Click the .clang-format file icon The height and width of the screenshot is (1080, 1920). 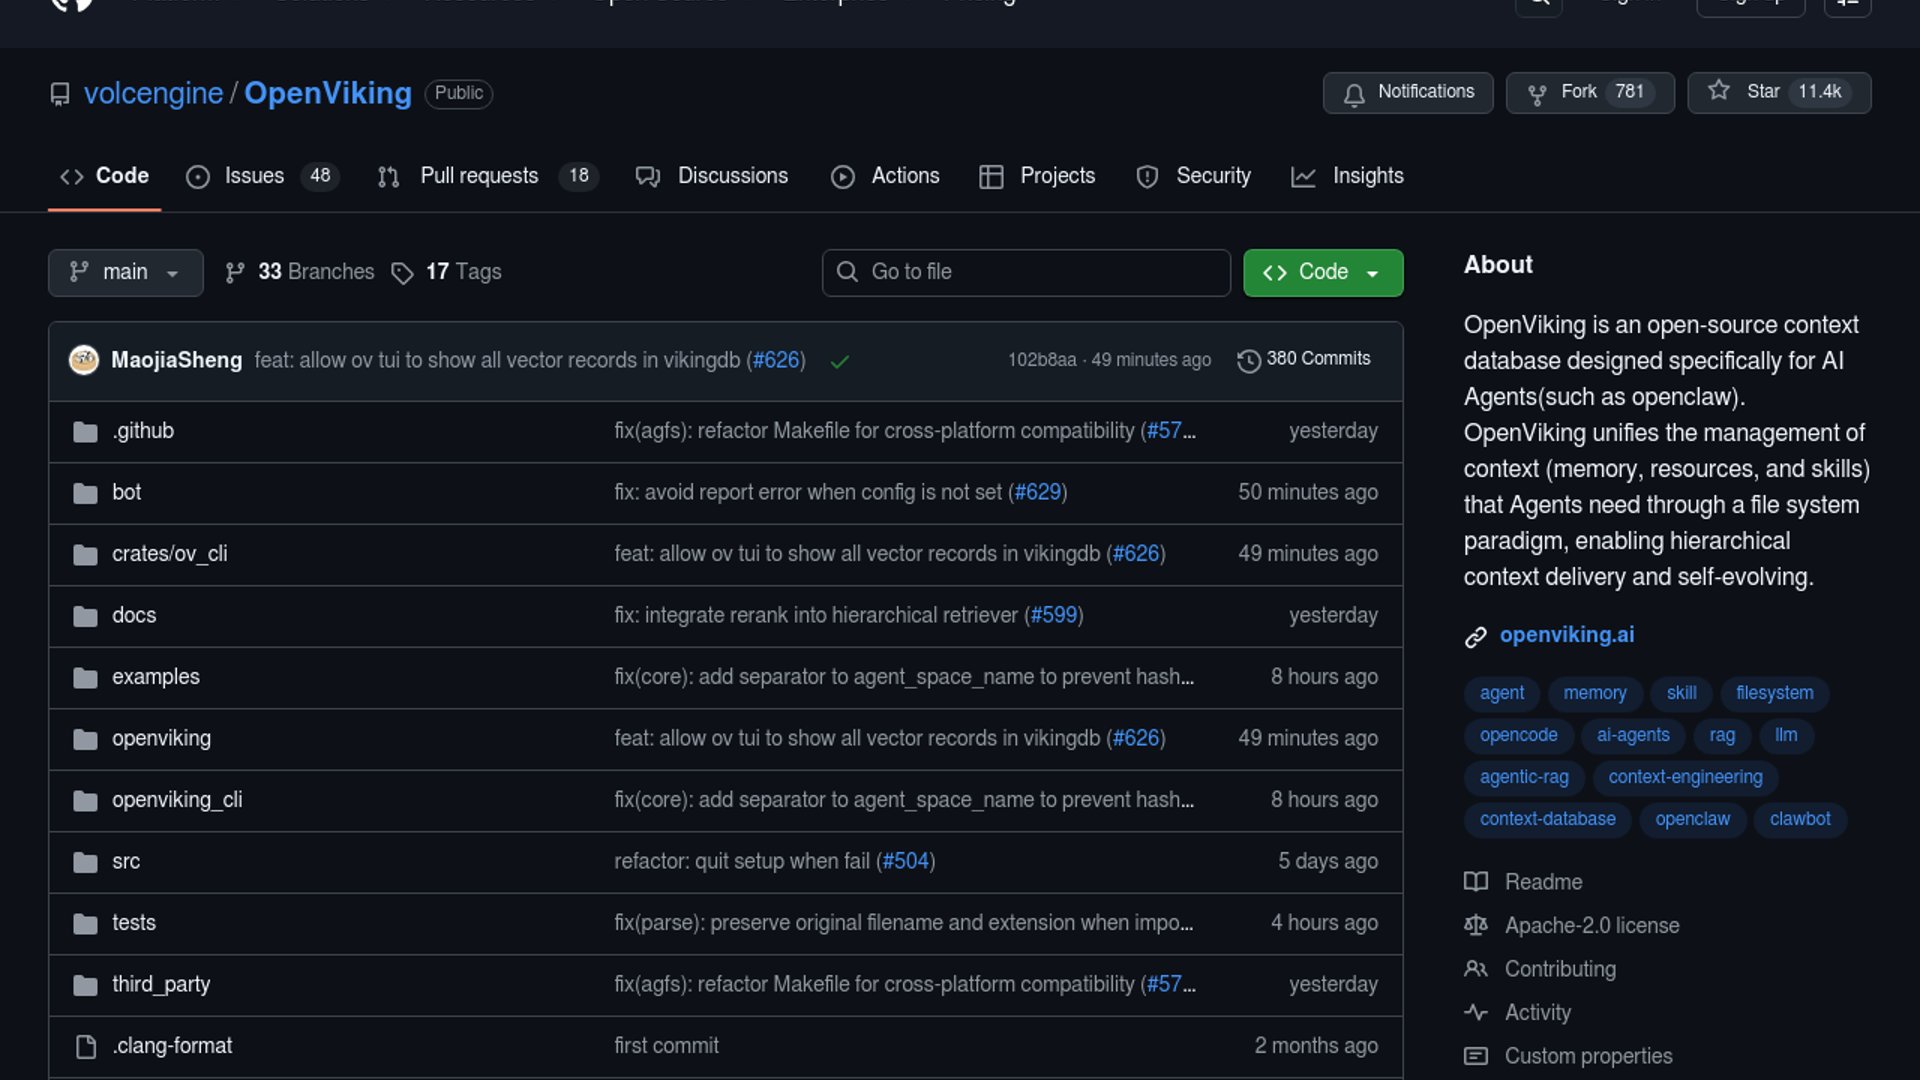pyautogui.click(x=86, y=1046)
